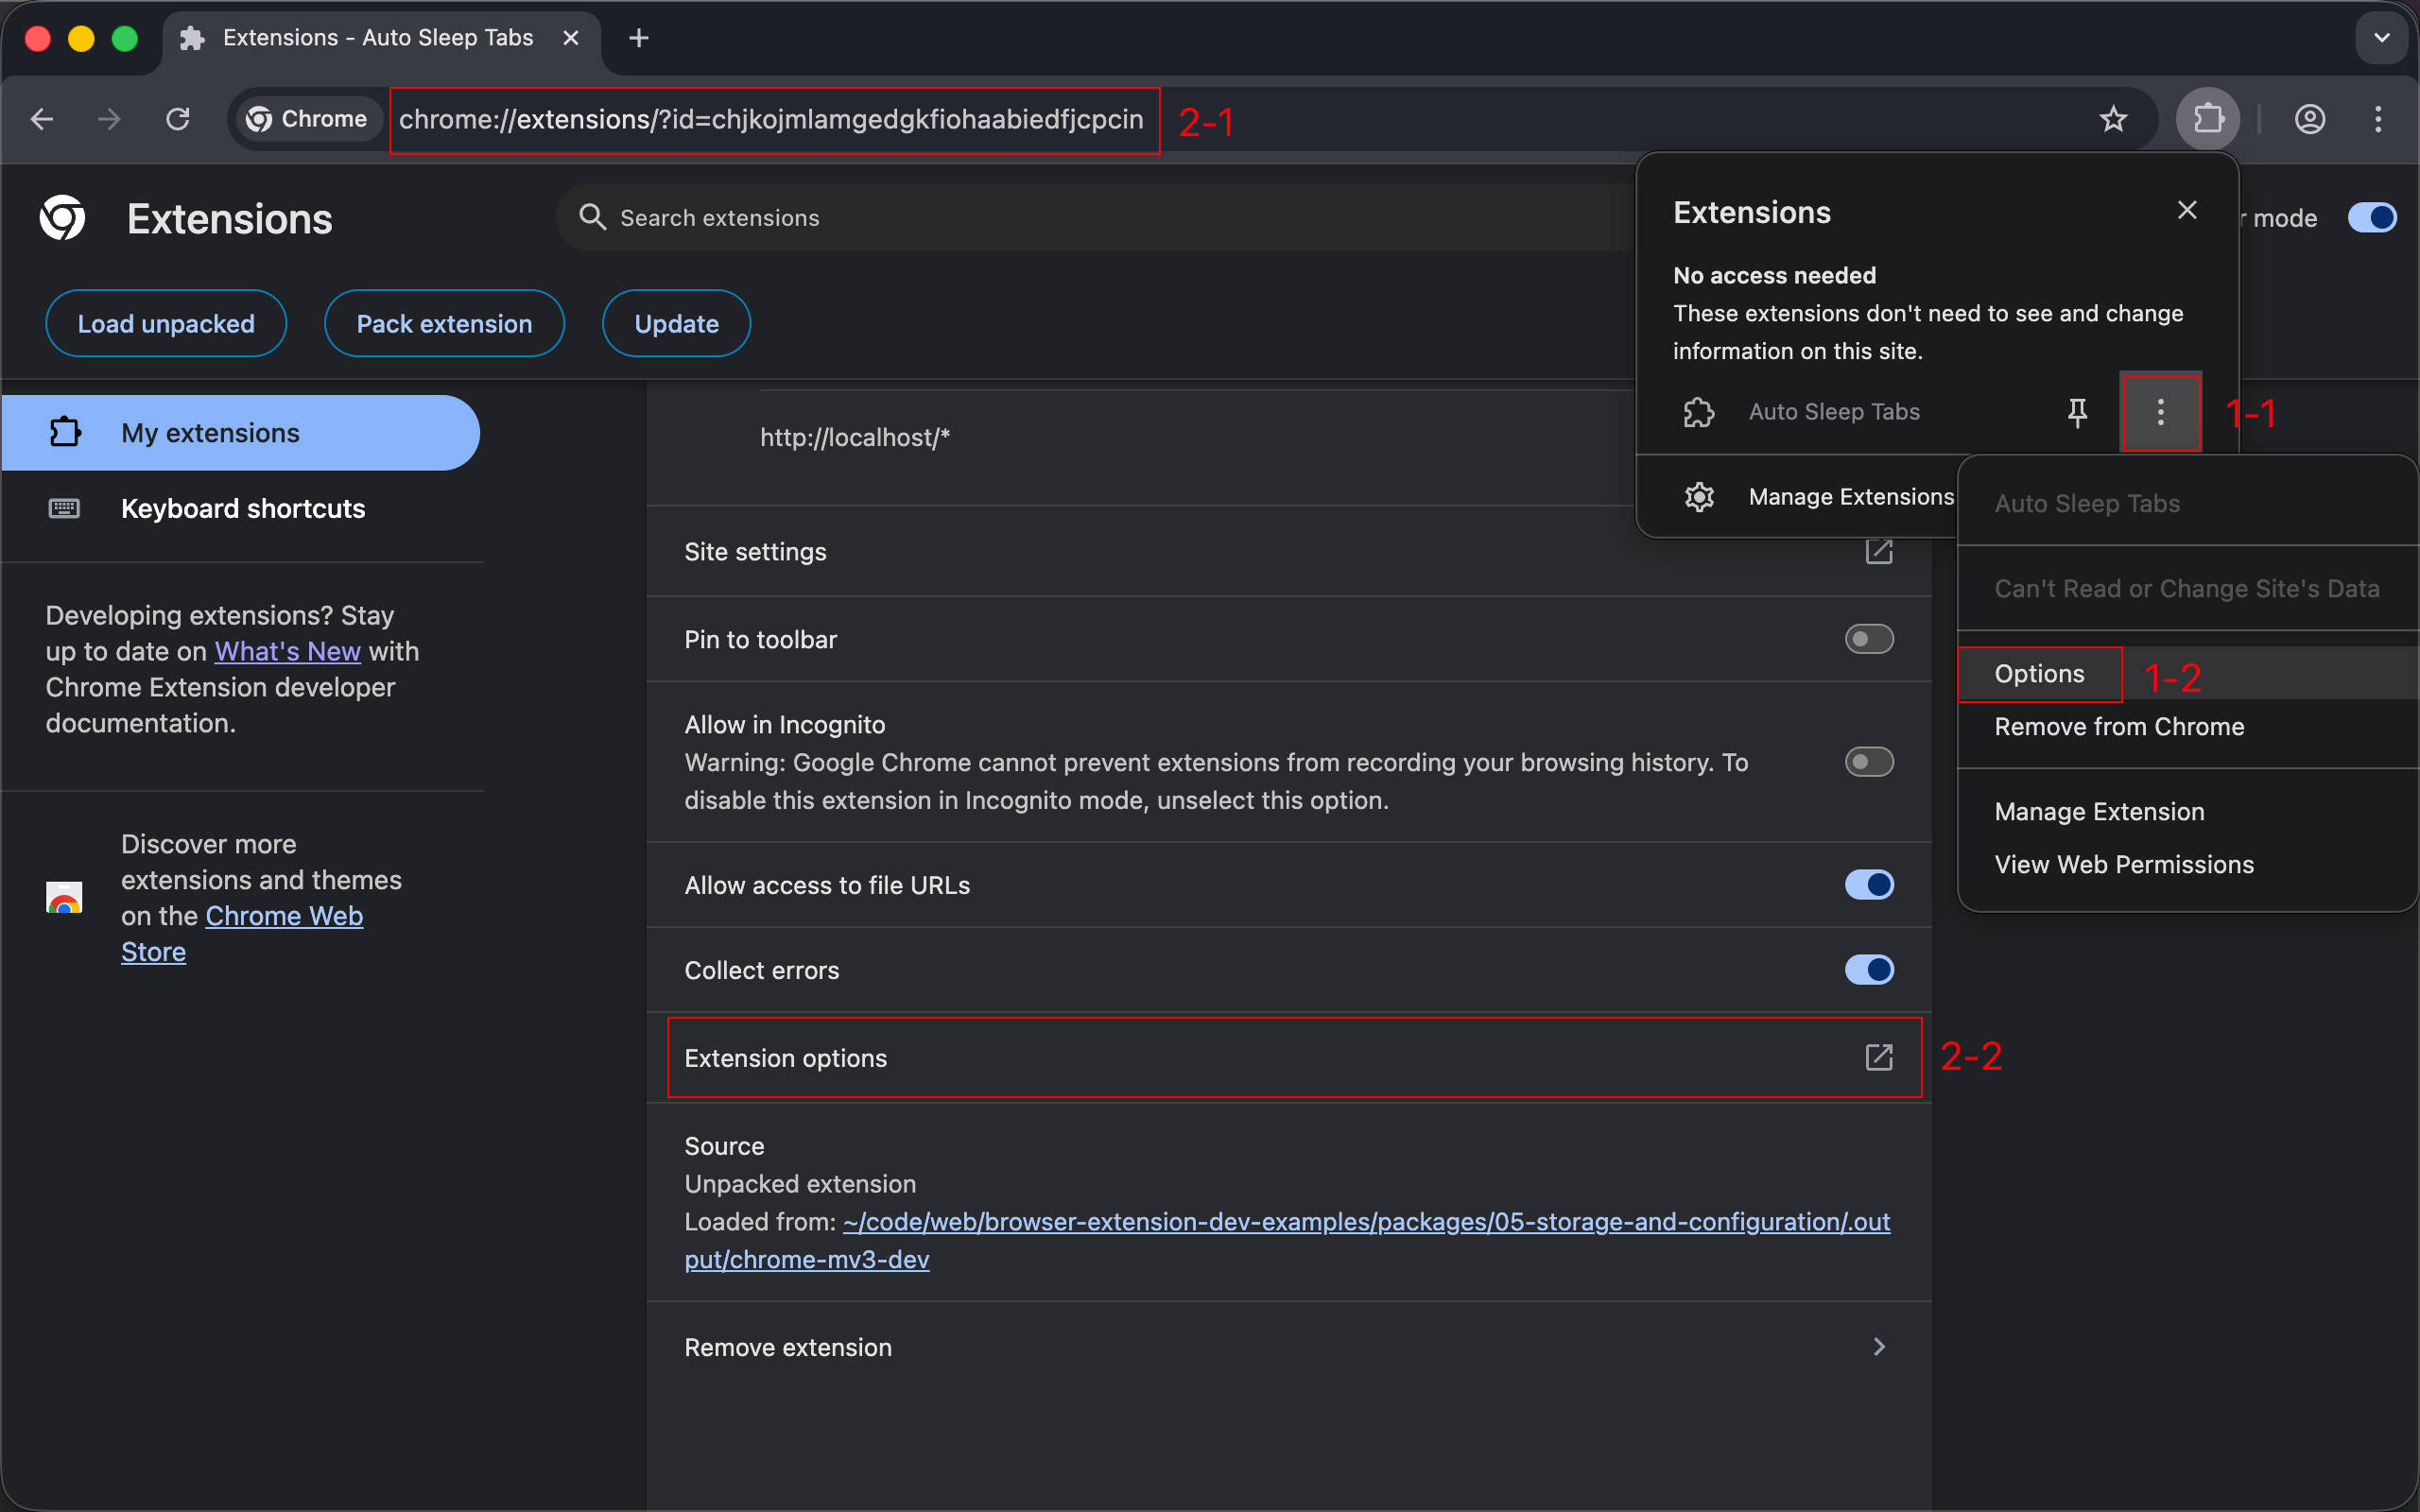Open three-dot menu for Auto Sleep Tabs
The width and height of the screenshot is (2420, 1512).
[x=2160, y=412]
